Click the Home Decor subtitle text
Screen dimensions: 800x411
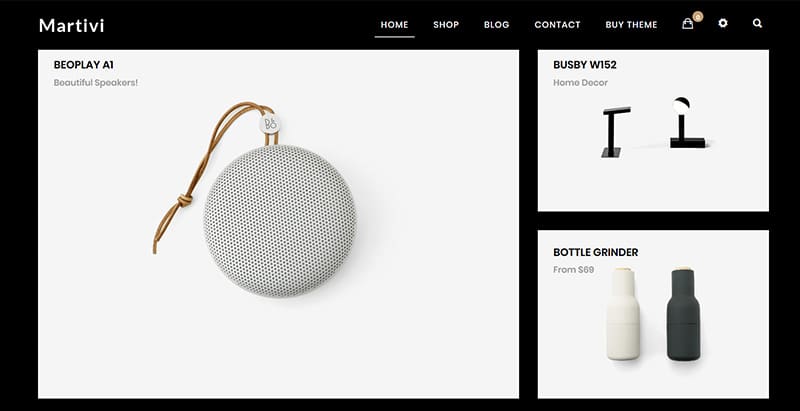point(581,82)
